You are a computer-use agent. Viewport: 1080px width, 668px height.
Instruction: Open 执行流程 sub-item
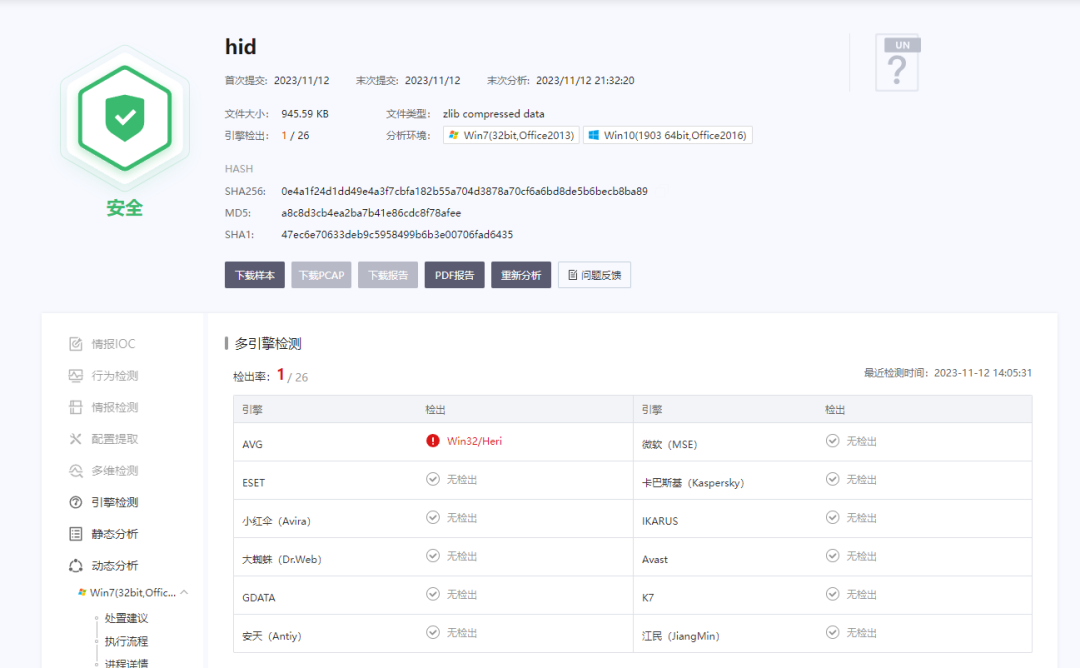tap(126, 641)
